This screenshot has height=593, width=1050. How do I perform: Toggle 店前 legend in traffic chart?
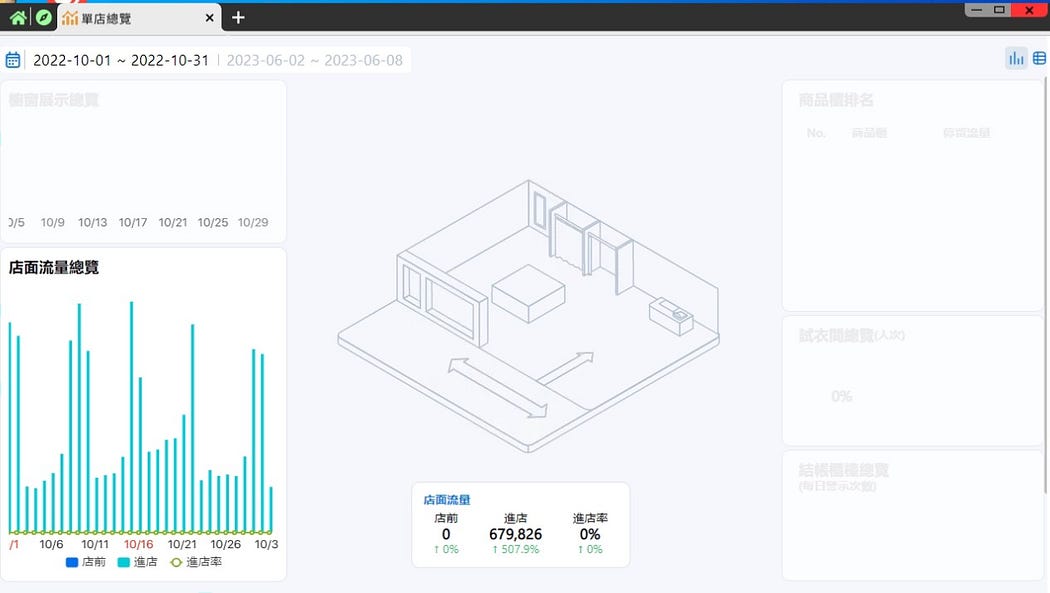86,562
